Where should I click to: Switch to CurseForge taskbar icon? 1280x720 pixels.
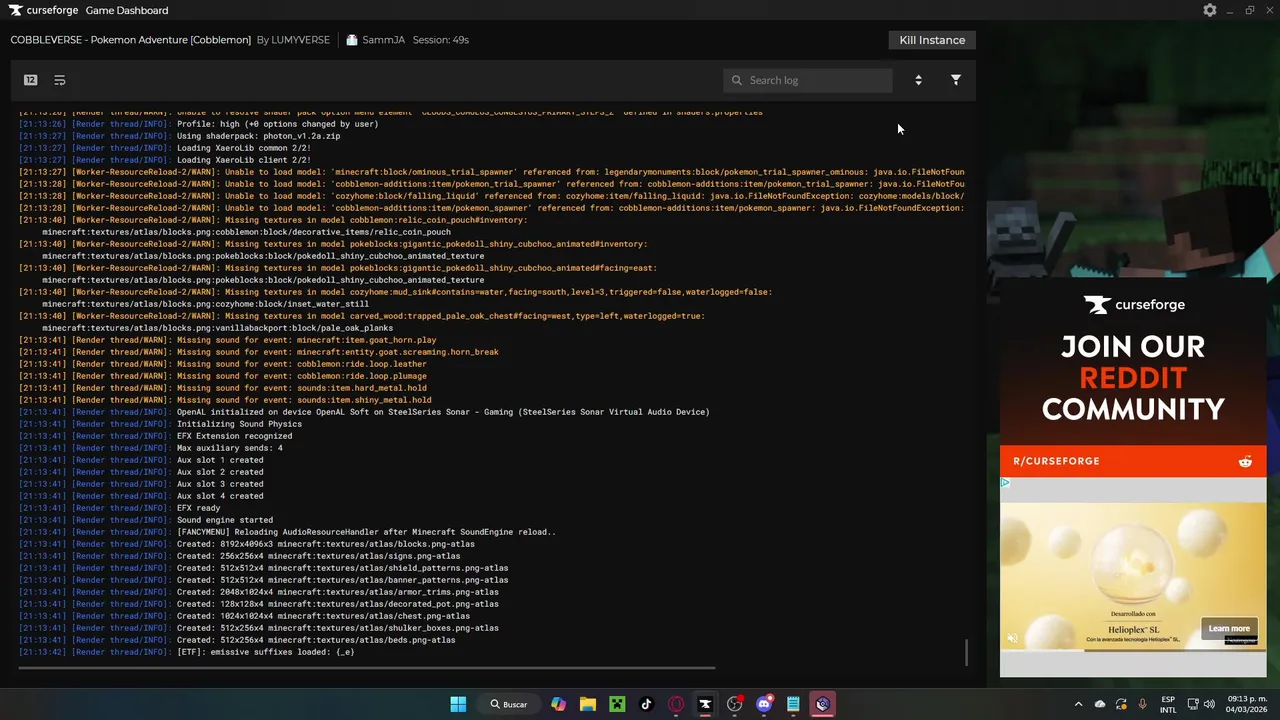tap(705, 704)
